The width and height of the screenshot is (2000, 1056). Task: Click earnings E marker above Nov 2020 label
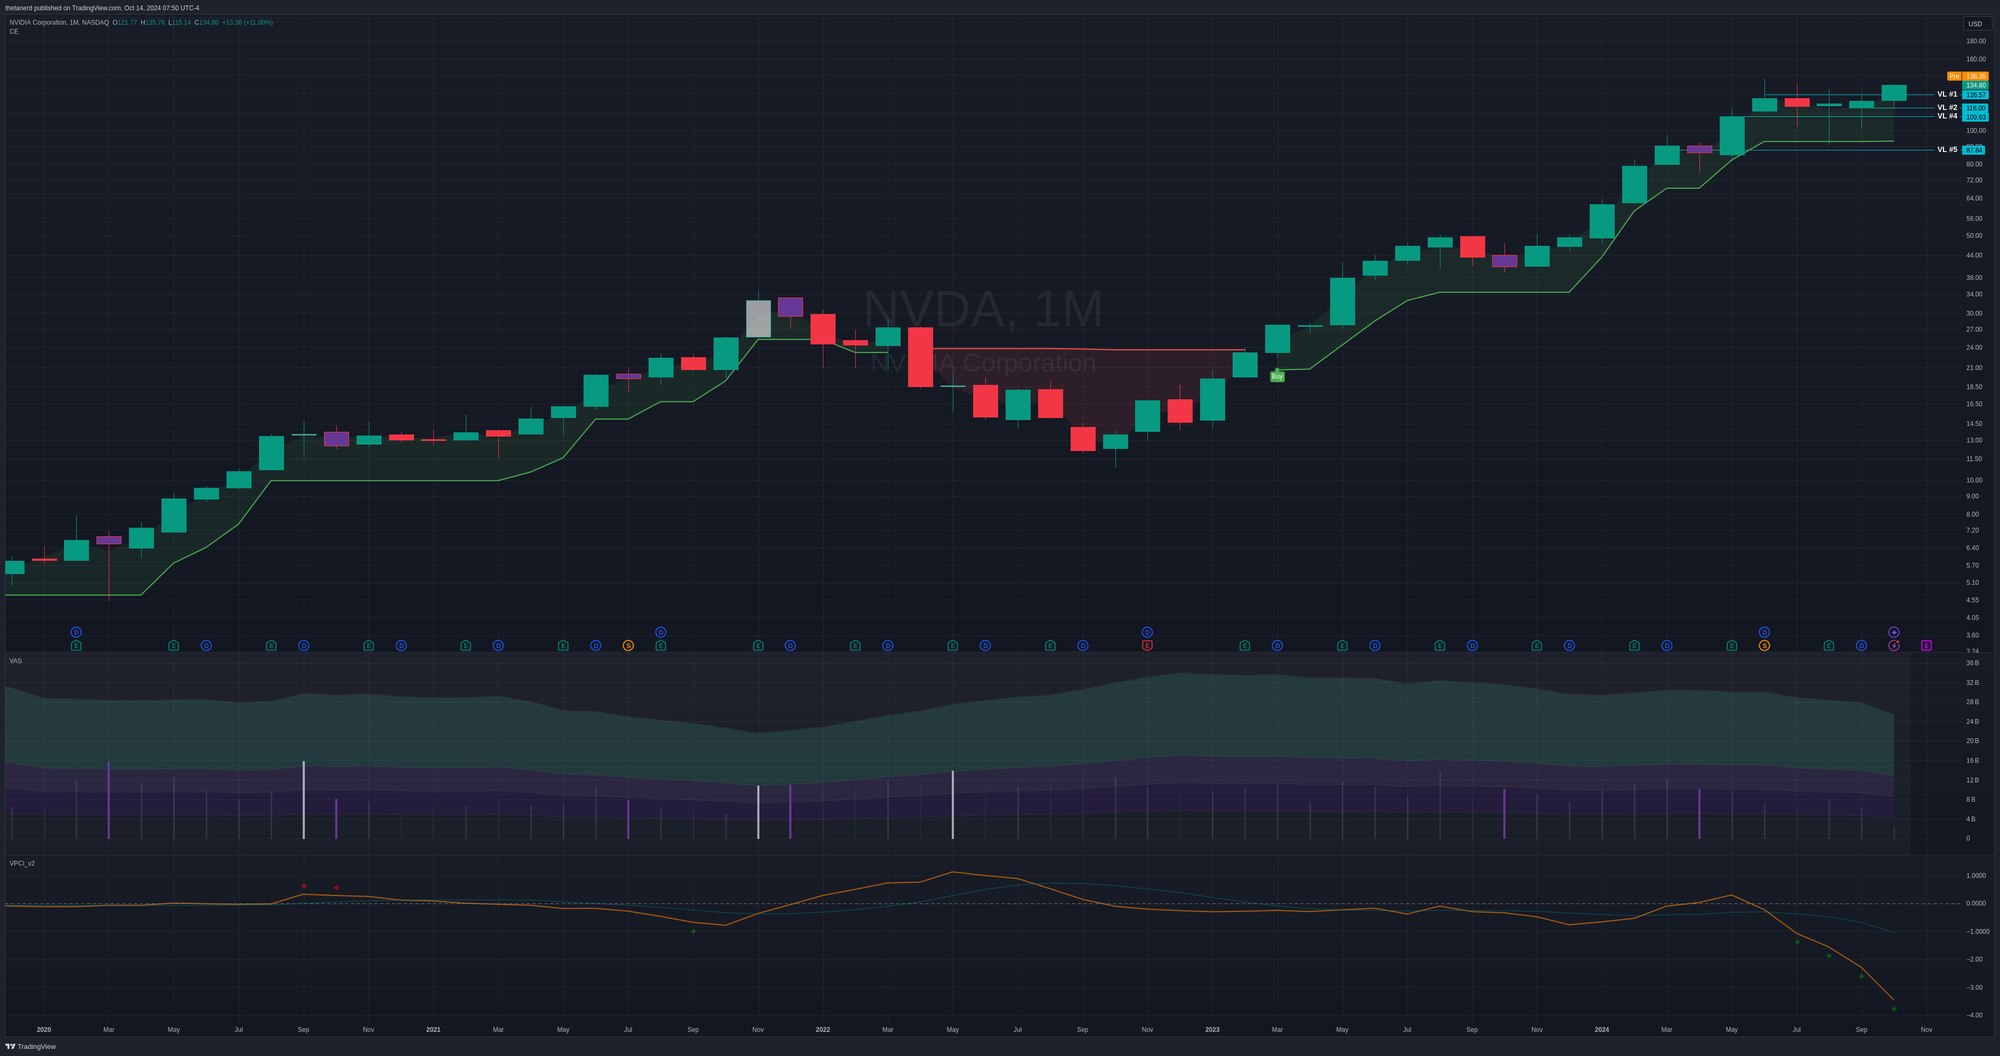(x=368, y=646)
